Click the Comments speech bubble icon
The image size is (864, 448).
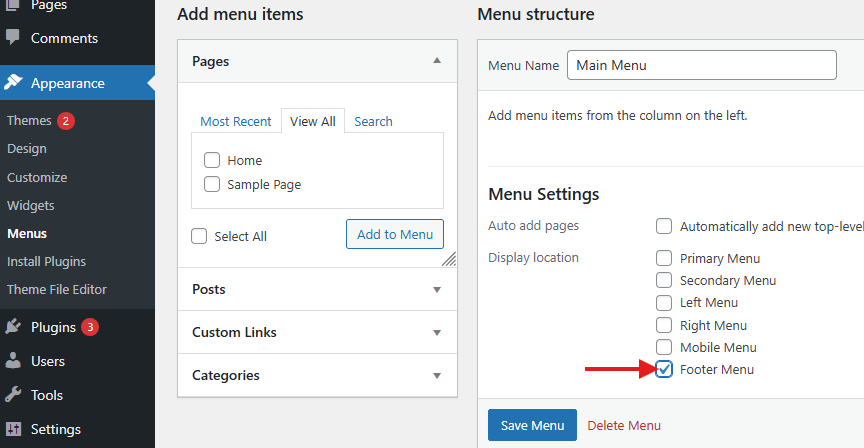[13, 37]
